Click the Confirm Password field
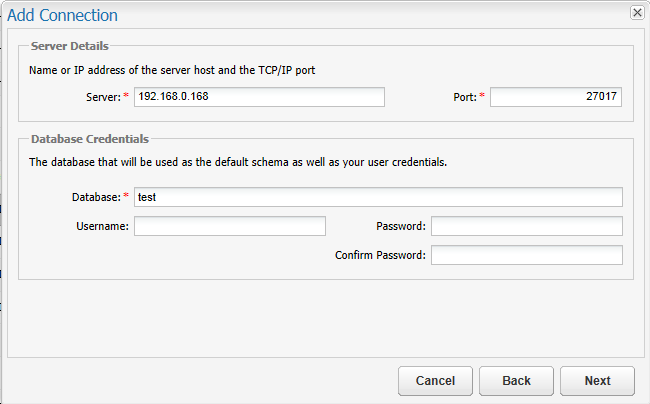Screen dimensions: 650x404 (526, 255)
